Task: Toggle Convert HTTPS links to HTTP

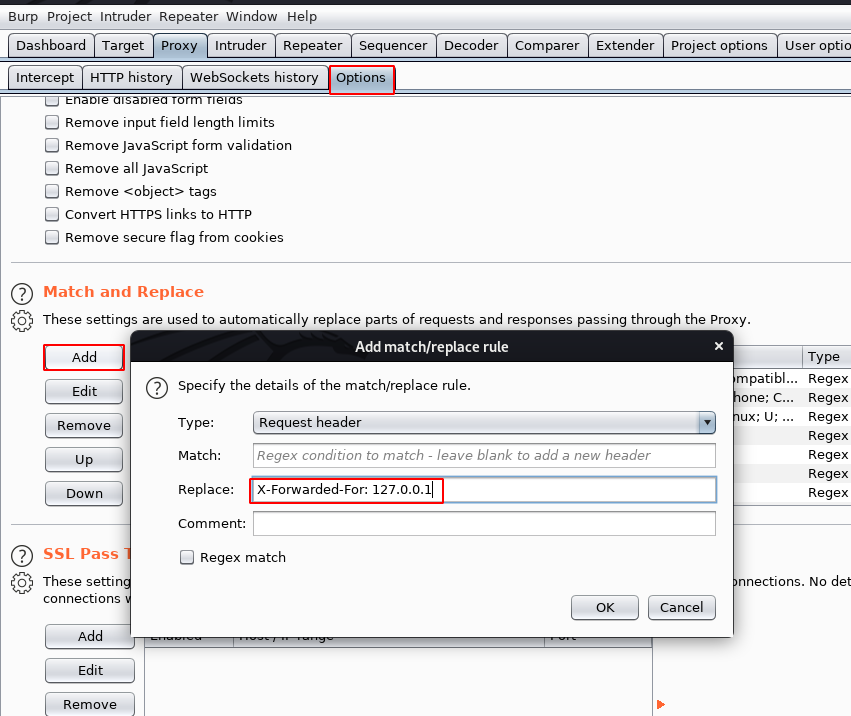Action: 52,214
